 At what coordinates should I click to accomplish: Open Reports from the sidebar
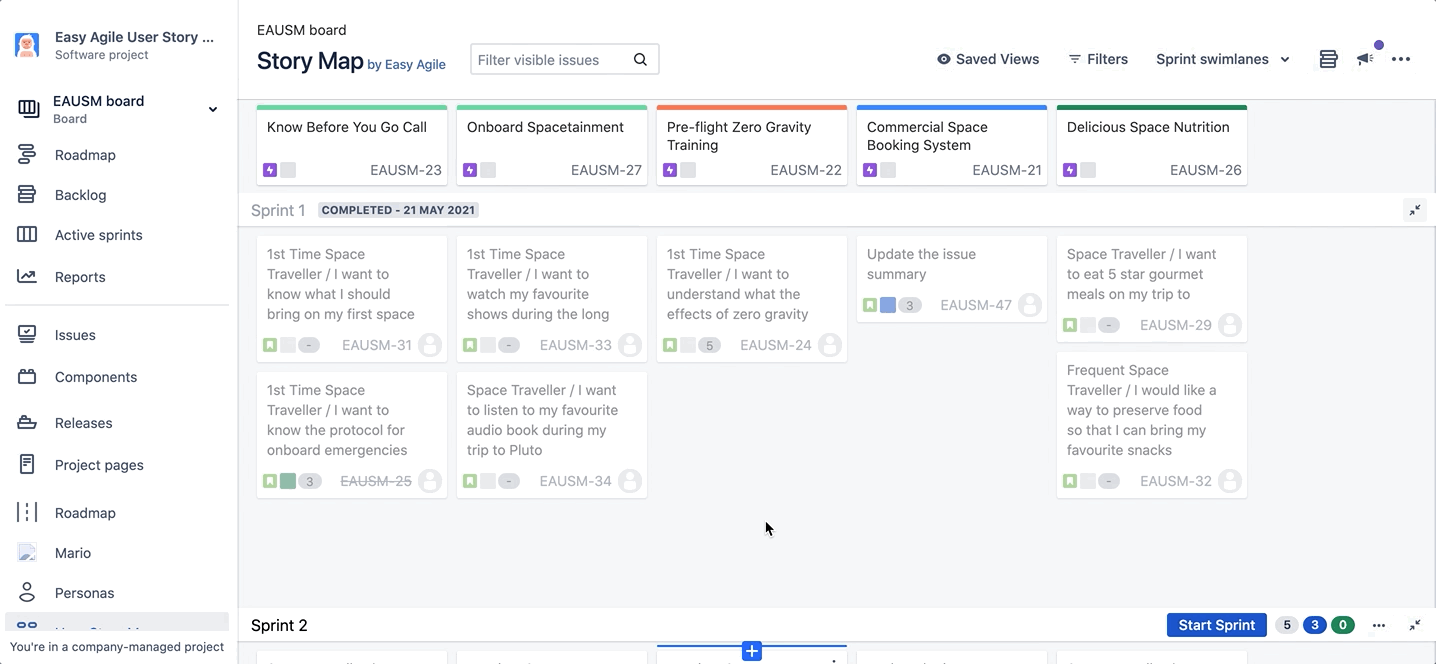click(x=80, y=277)
